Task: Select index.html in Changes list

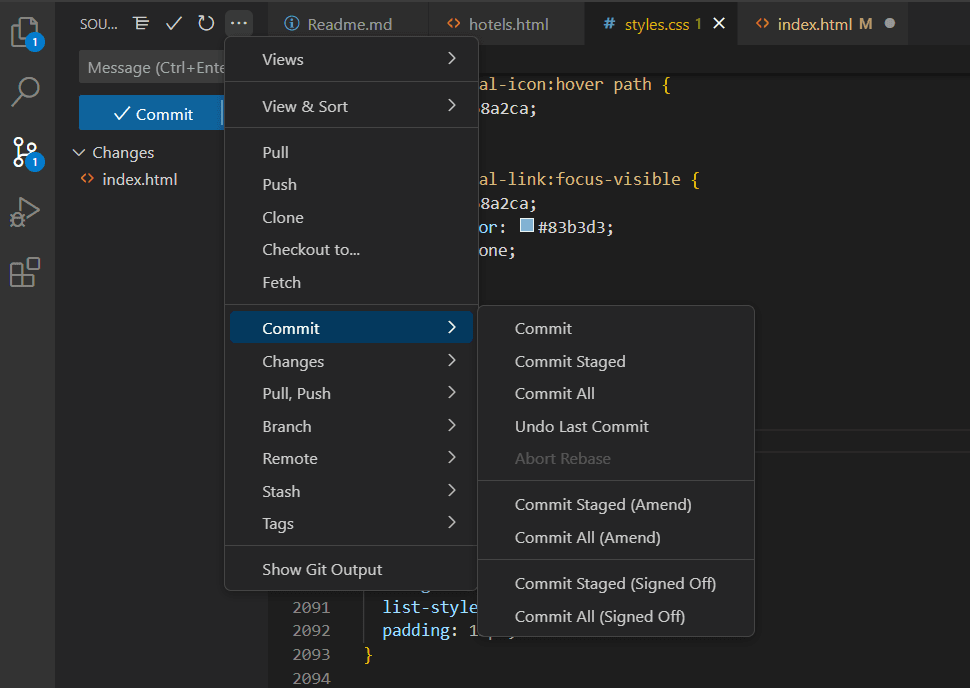Action: [140, 179]
